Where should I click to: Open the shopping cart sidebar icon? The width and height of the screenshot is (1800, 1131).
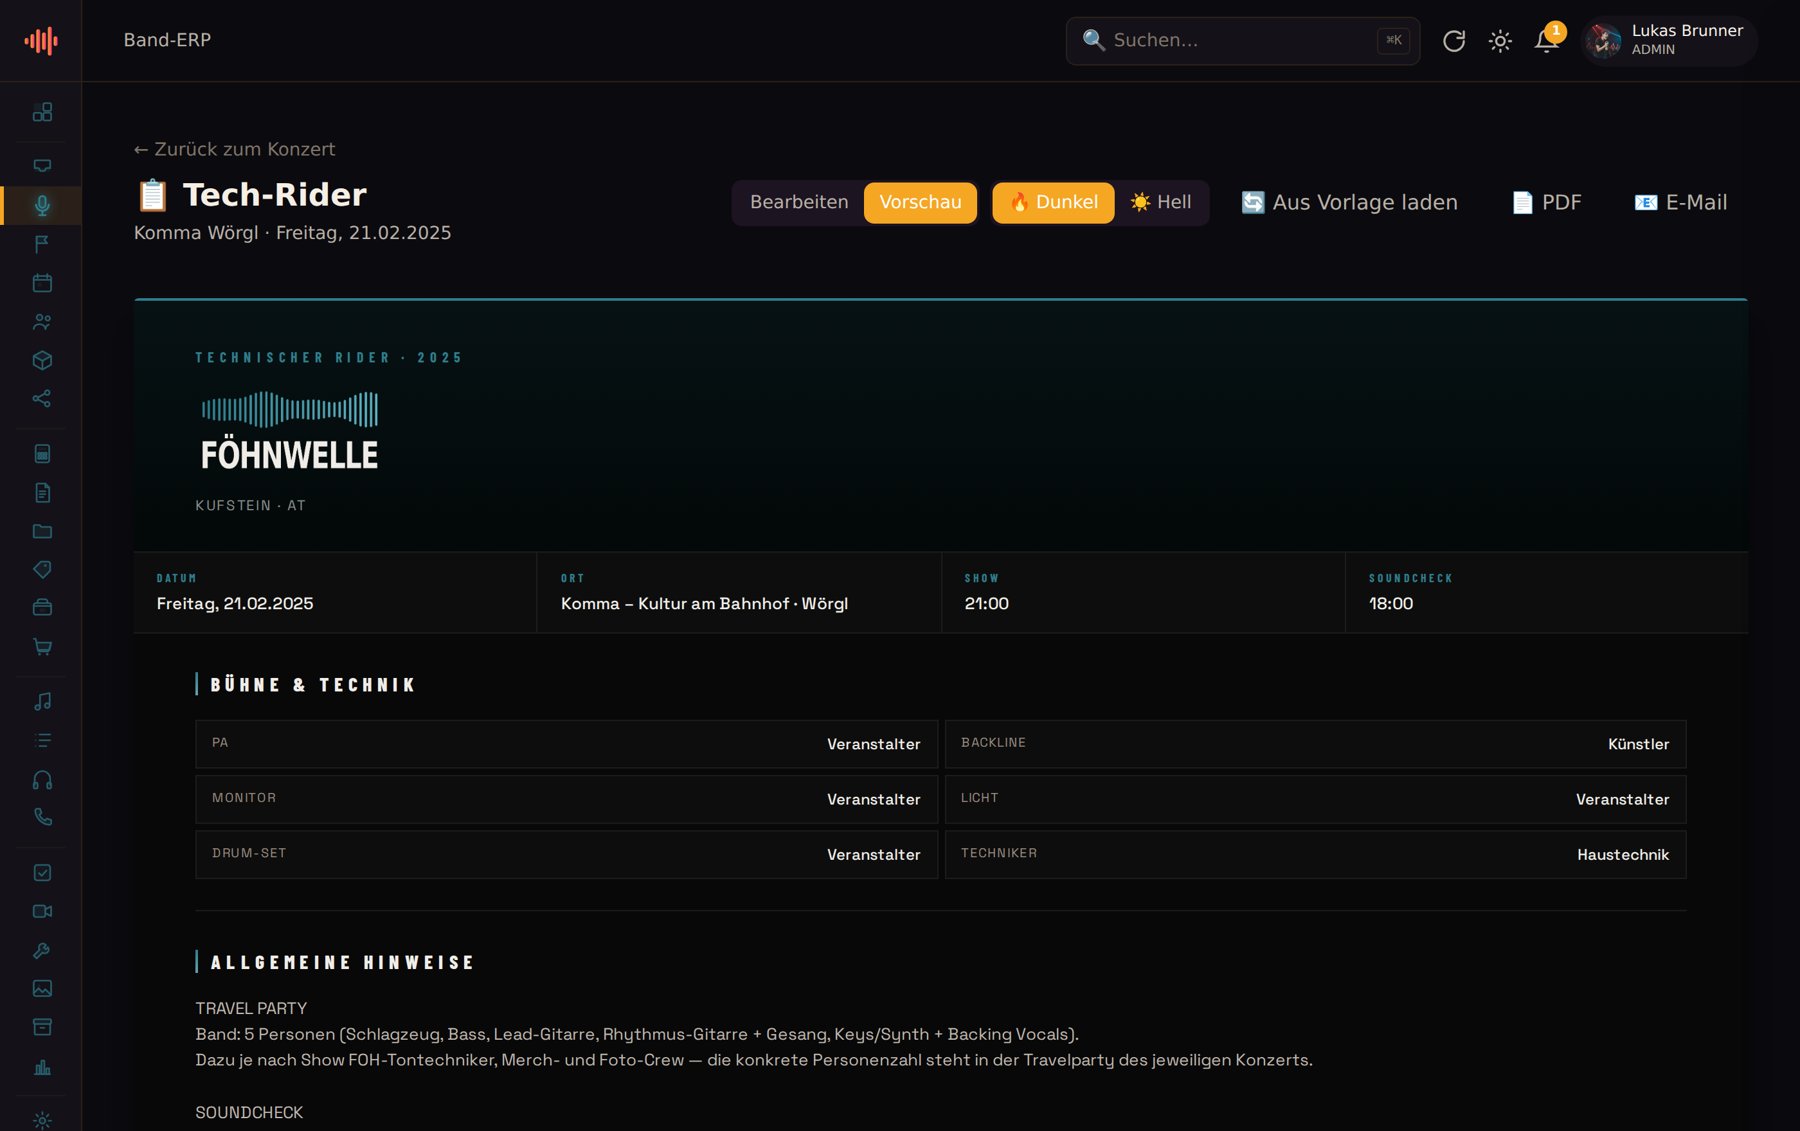[x=42, y=647]
